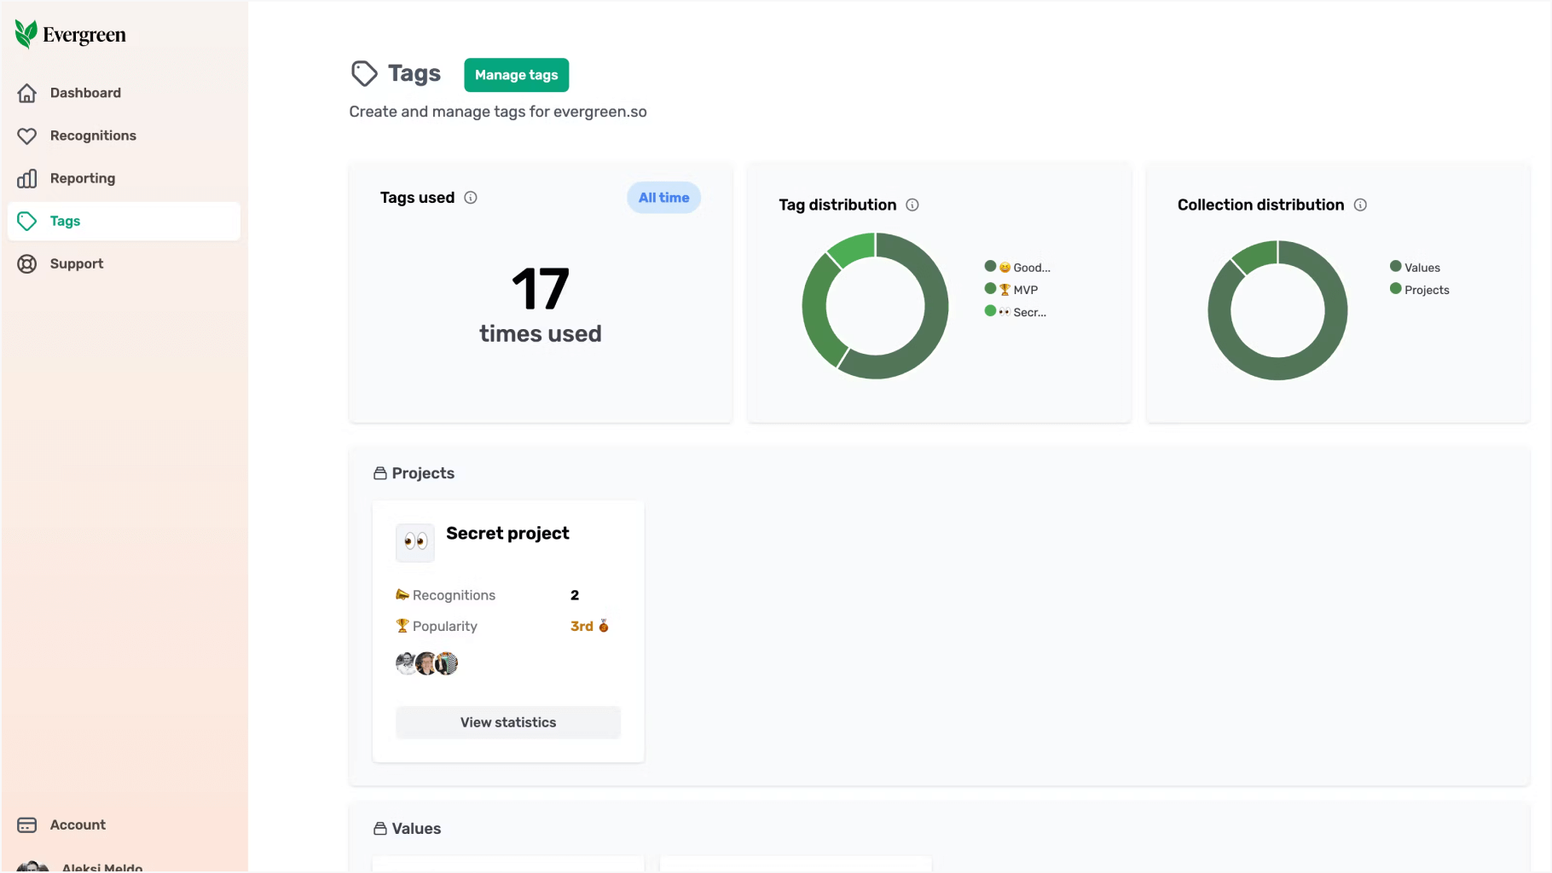This screenshot has width=1552, height=873.
Task: Click the Aleksi Meldo profile avatar
Action: (32, 866)
